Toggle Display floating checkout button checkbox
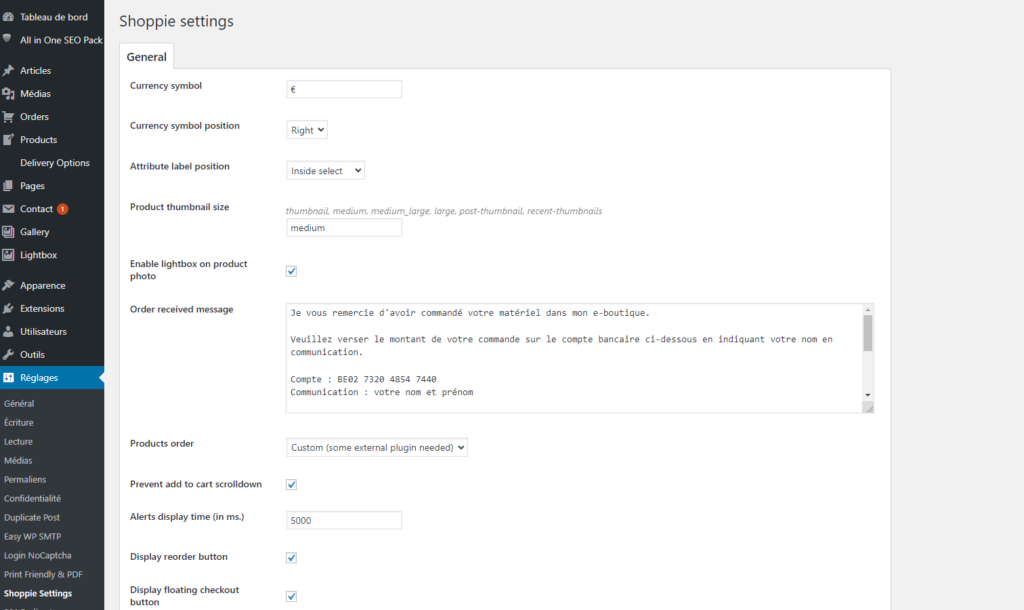1024x610 pixels. point(291,596)
